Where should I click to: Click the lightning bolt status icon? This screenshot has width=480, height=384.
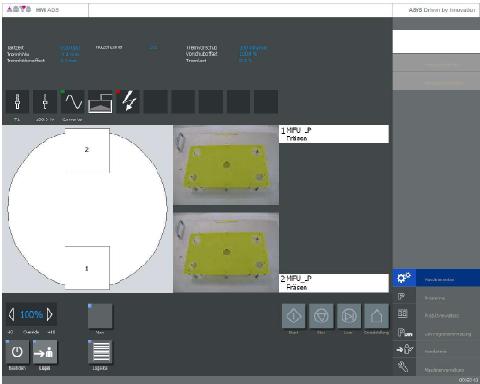coord(128,102)
